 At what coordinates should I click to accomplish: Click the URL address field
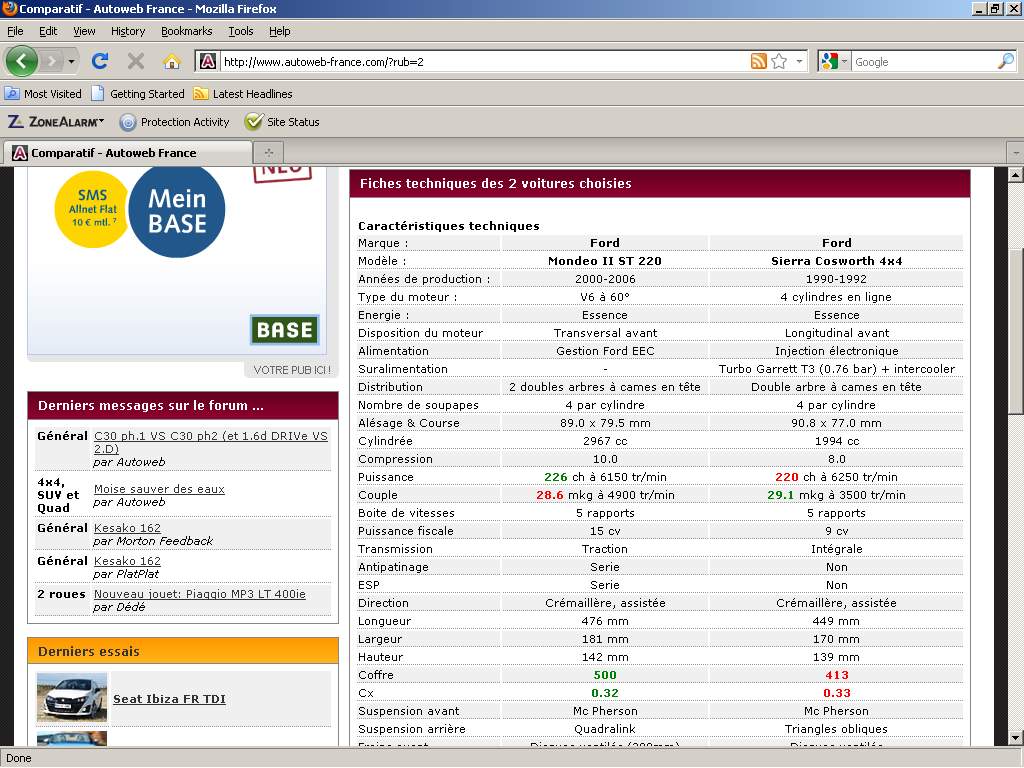[480, 62]
